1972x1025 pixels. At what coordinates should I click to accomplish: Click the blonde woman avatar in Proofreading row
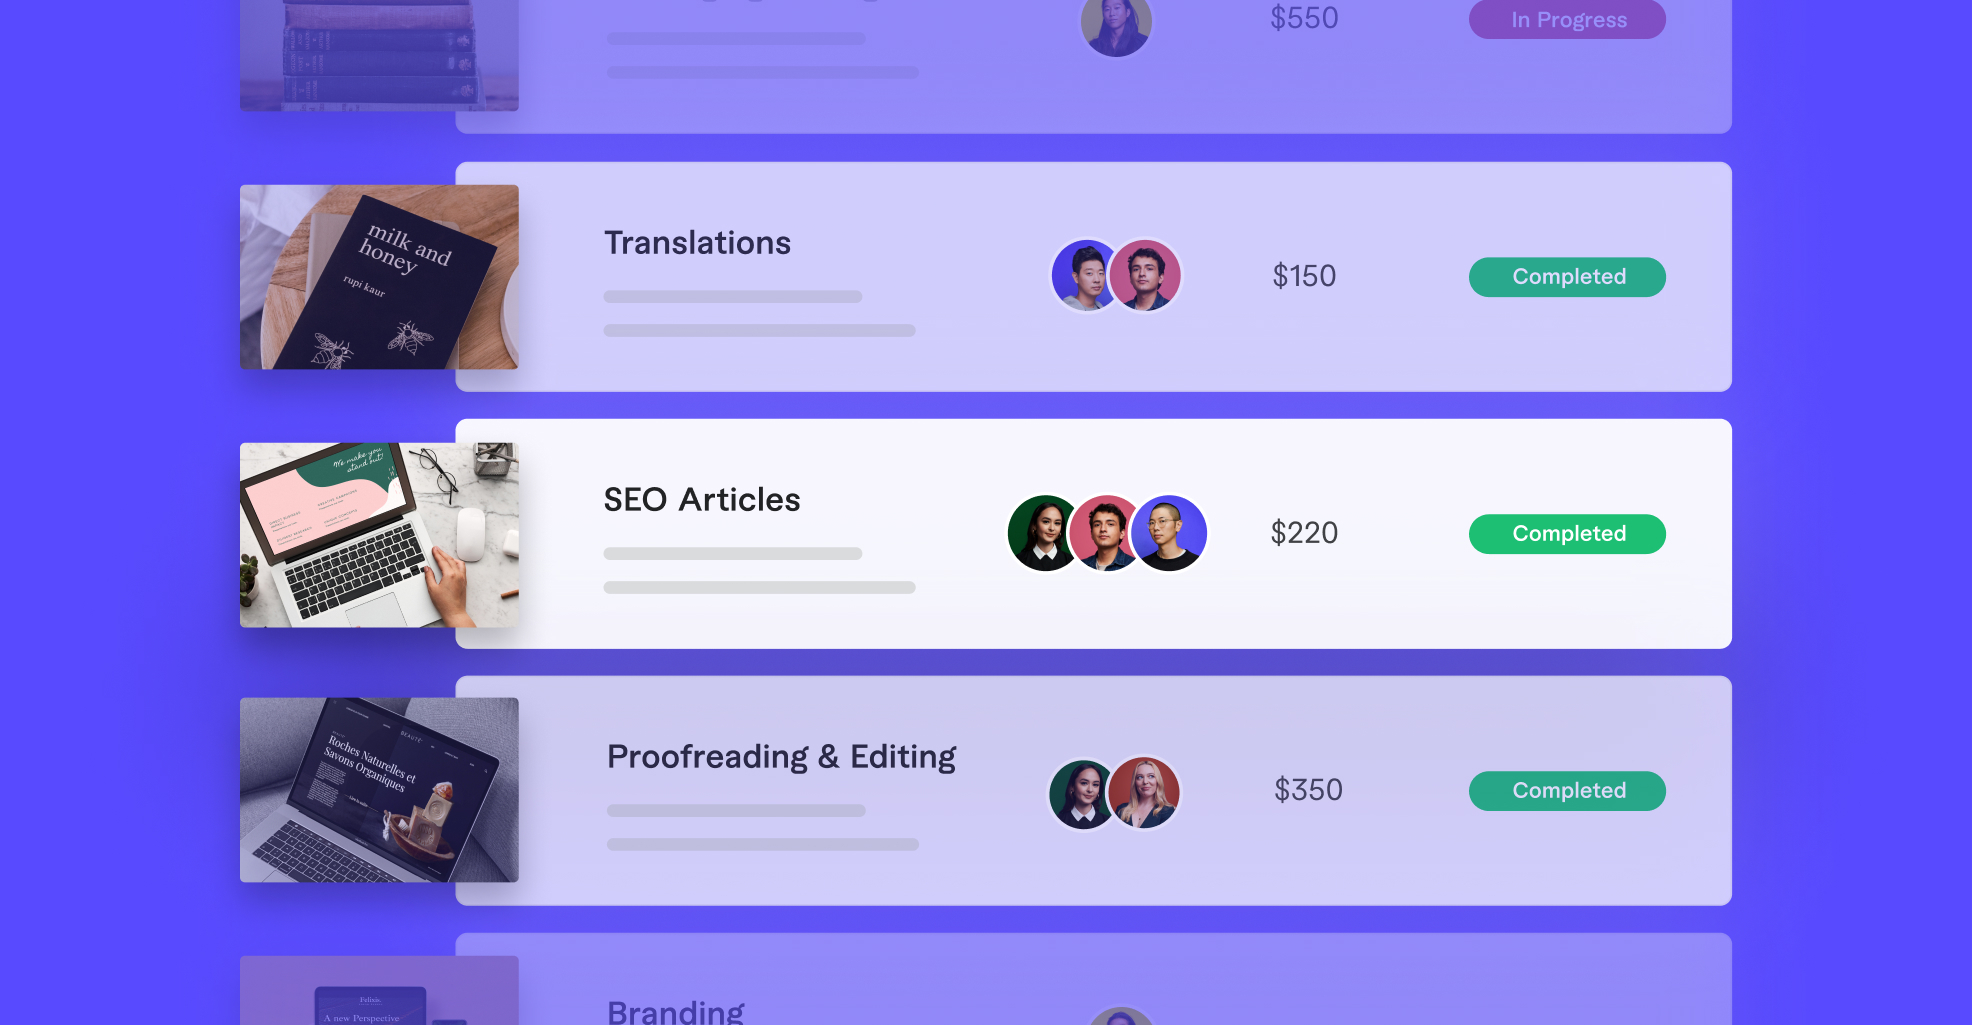(1145, 792)
